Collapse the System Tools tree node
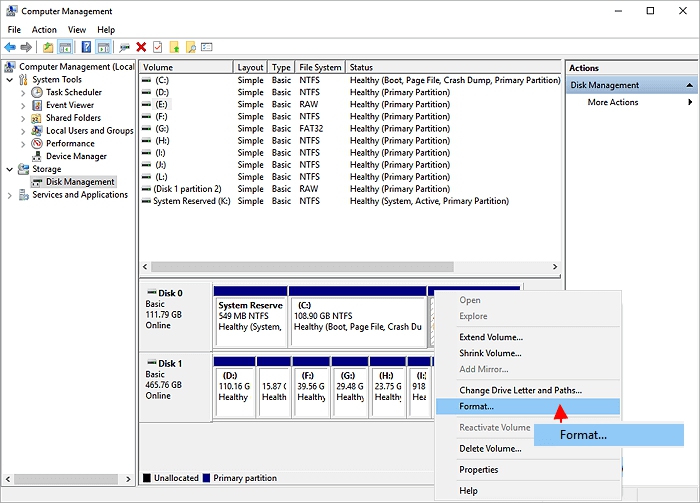Viewport: 700px width, 503px height. (x=10, y=80)
